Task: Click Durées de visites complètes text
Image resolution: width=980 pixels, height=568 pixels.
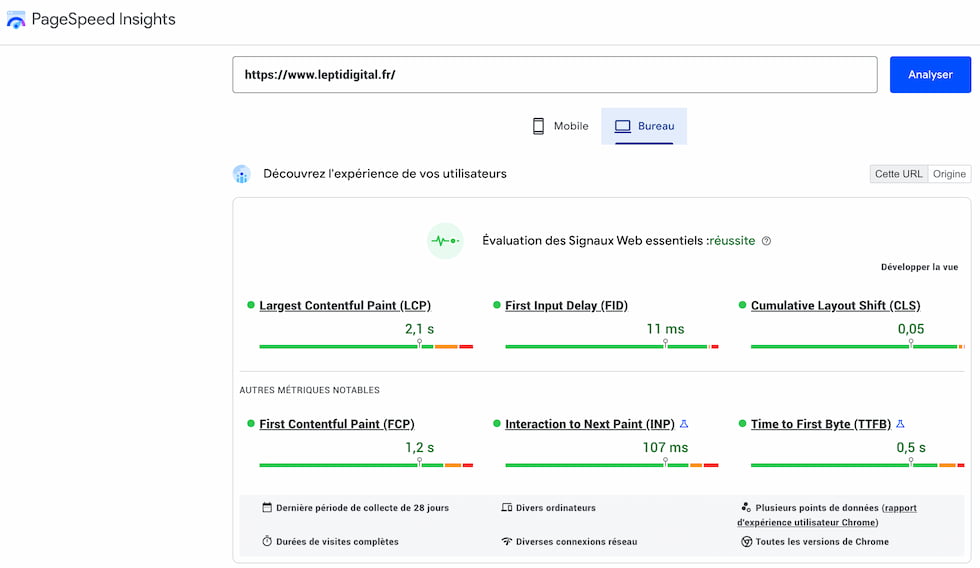Action: [x=337, y=542]
